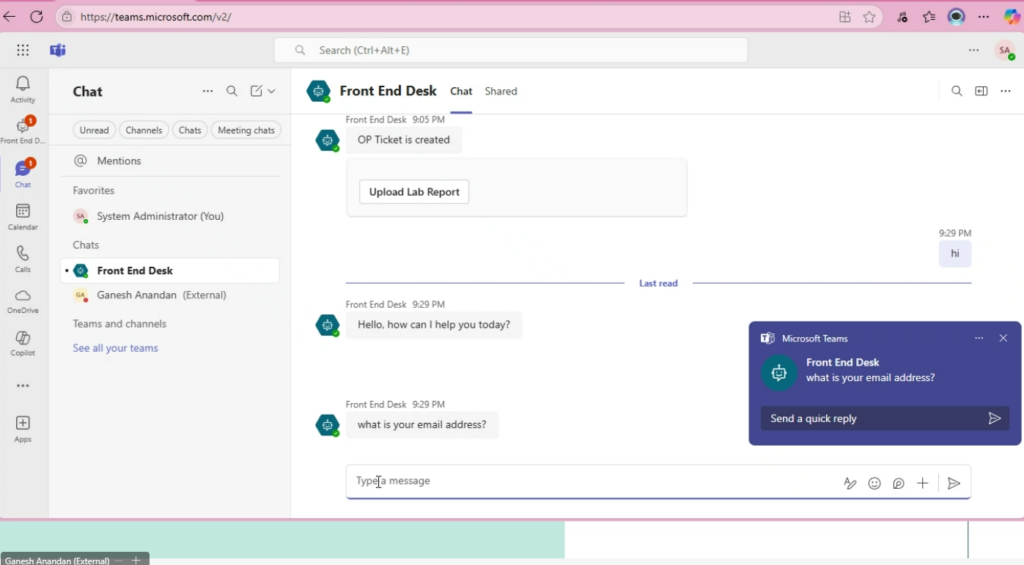This screenshot has height=565, width=1024.
Task: Open actions and apps plus menu
Action: [922, 483]
